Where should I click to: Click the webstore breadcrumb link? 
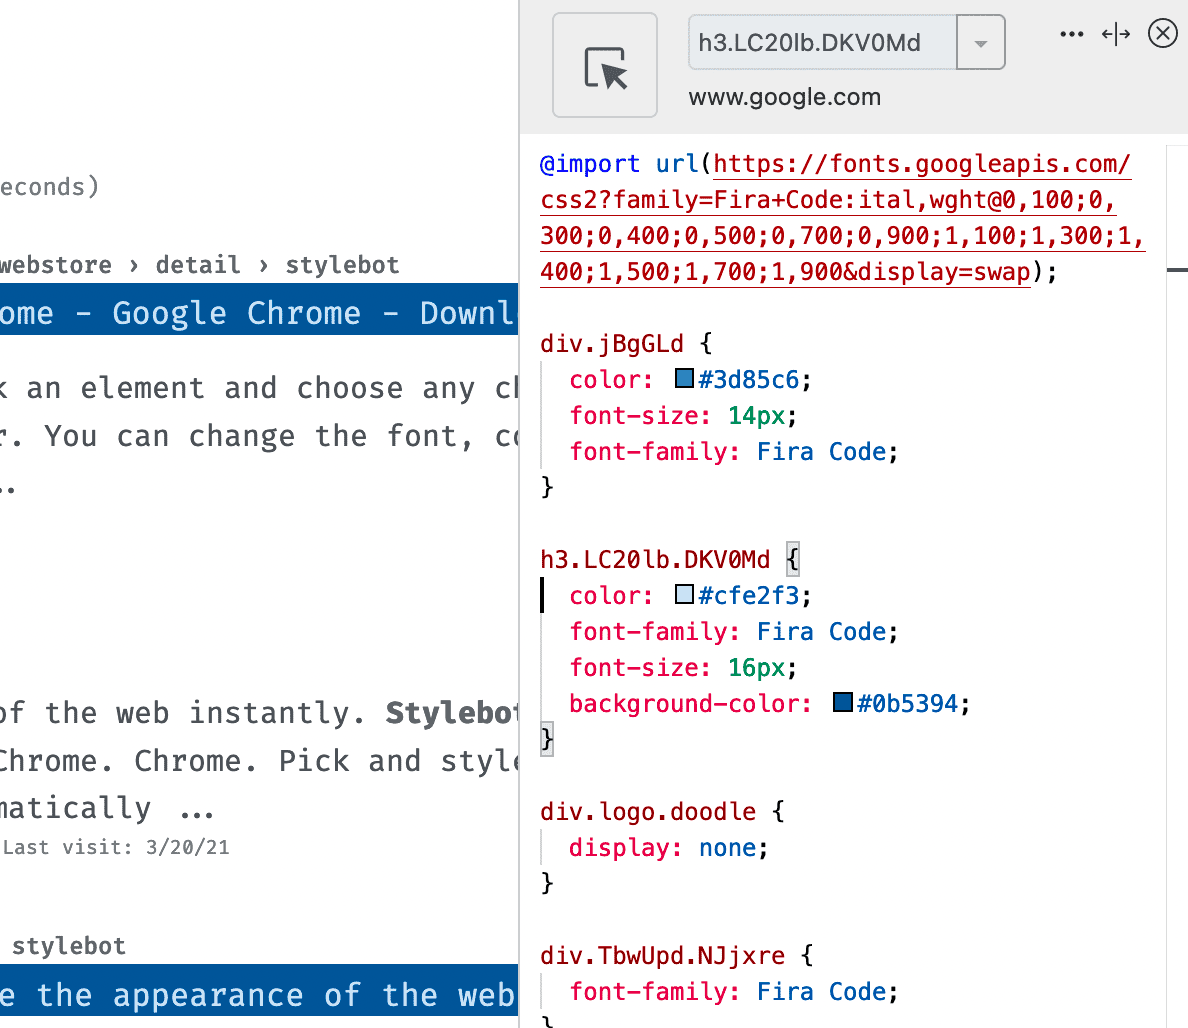click(55, 264)
